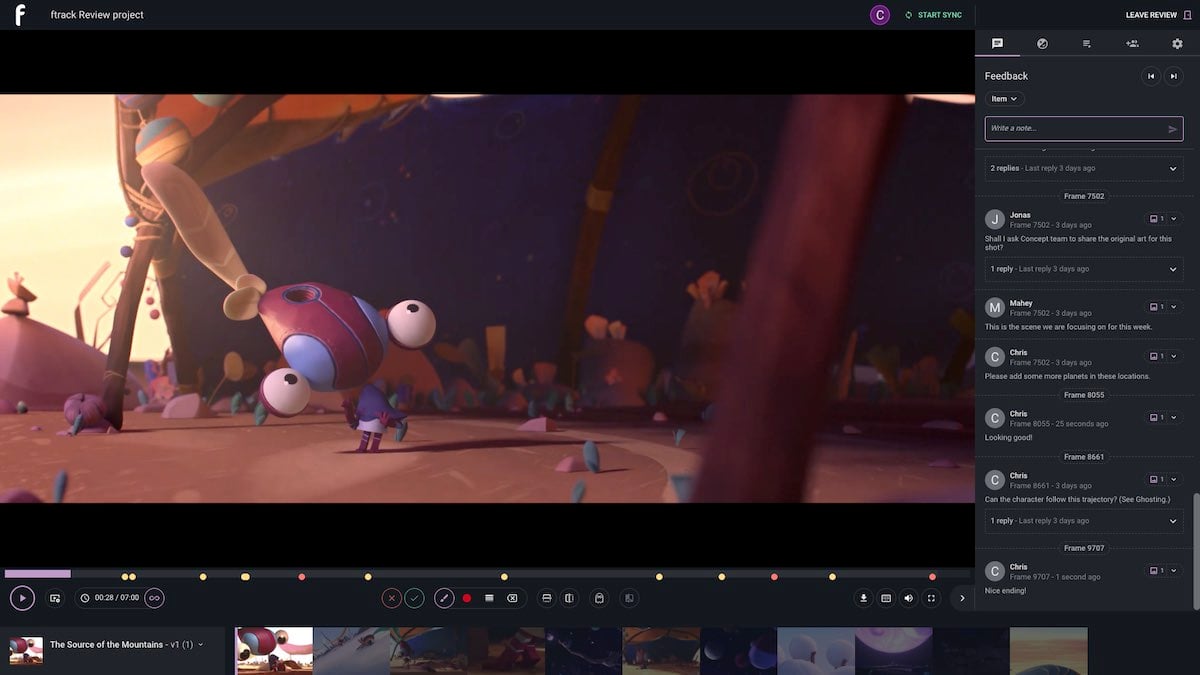Open the stroke thickness option

coord(489,598)
